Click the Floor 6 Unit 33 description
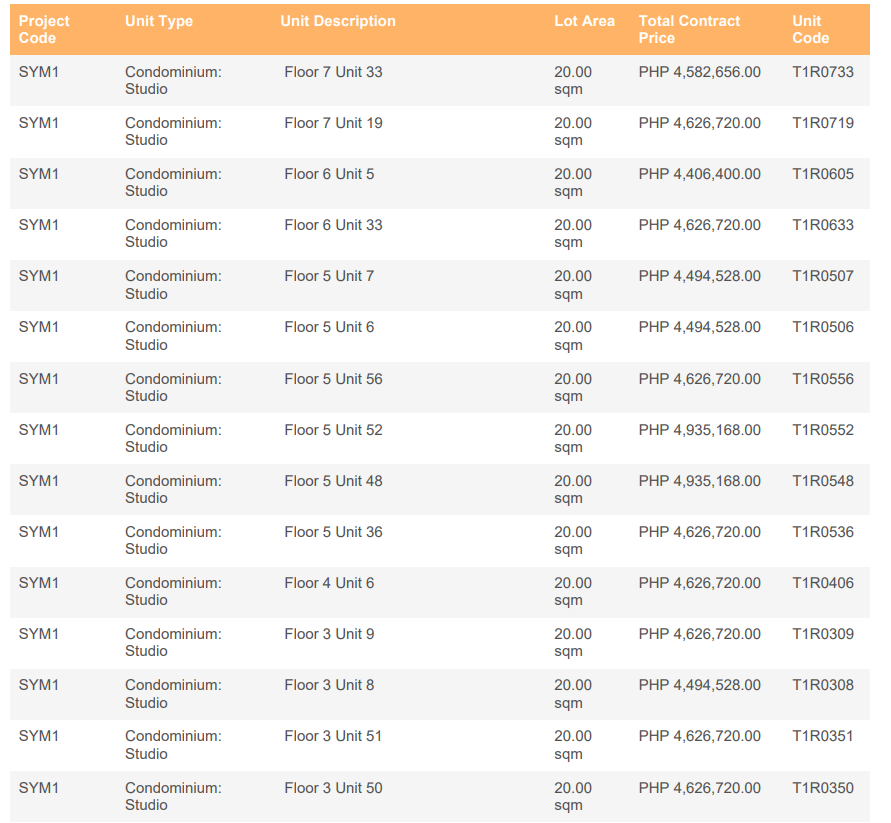Screen dimensions: 891x823 click(333, 225)
